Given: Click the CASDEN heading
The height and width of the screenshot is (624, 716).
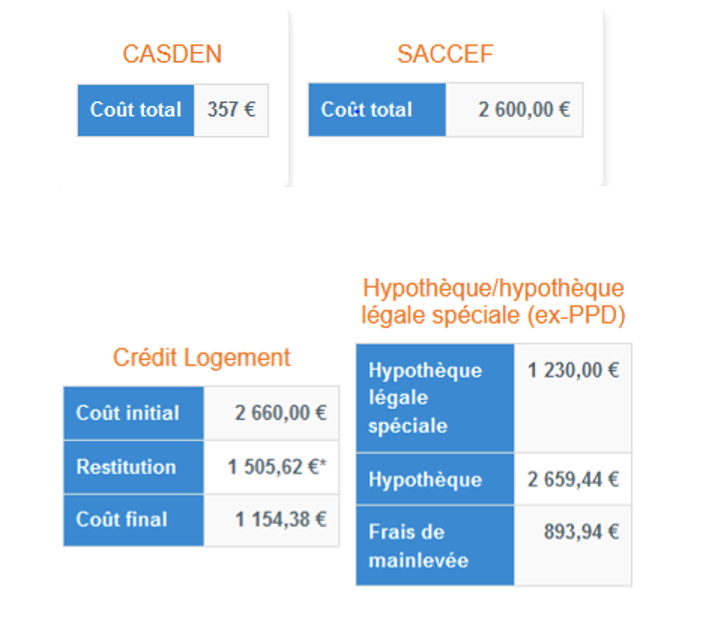Looking at the screenshot, I should pos(172,54).
